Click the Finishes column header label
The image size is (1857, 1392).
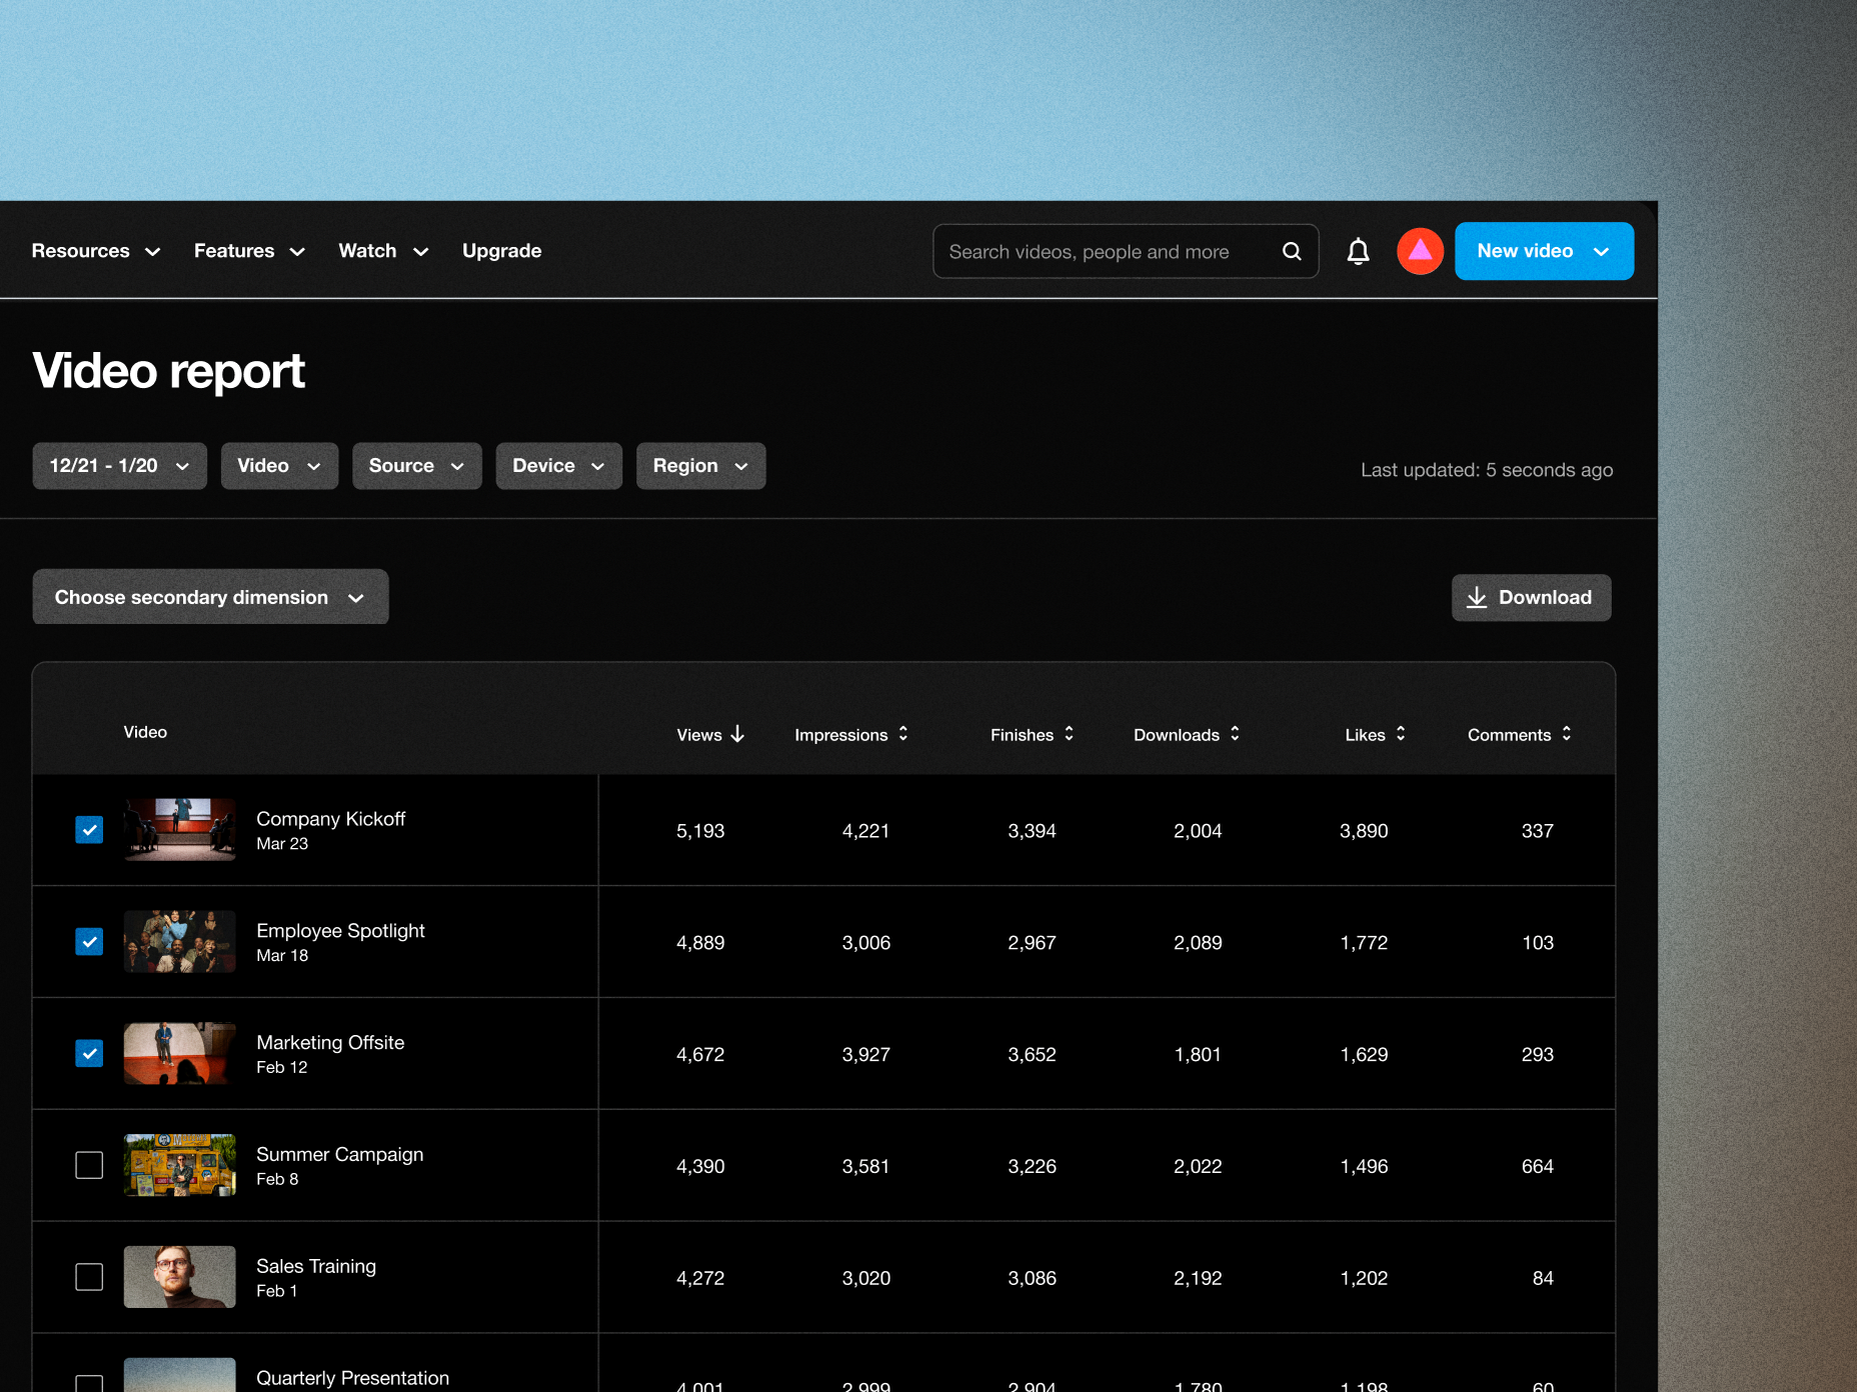coord(1022,735)
